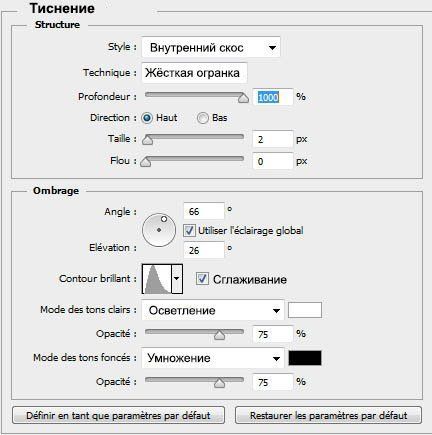Select the Bas direction radio button
This screenshot has height=435, width=432.
(202, 118)
